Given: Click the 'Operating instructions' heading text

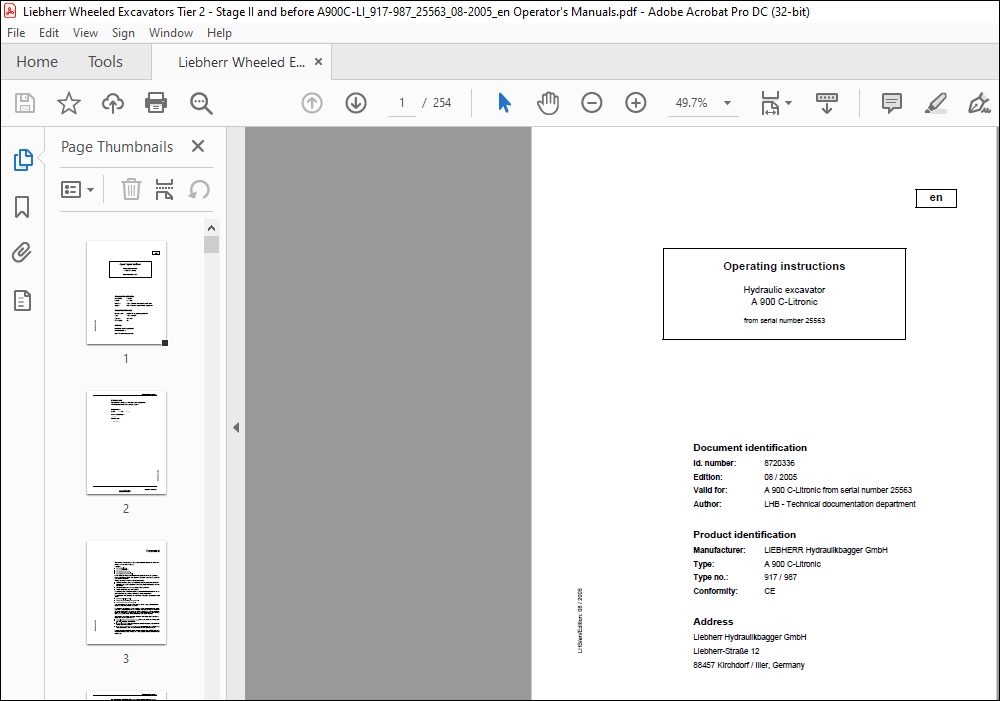Looking at the screenshot, I should pyautogui.click(x=784, y=266).
